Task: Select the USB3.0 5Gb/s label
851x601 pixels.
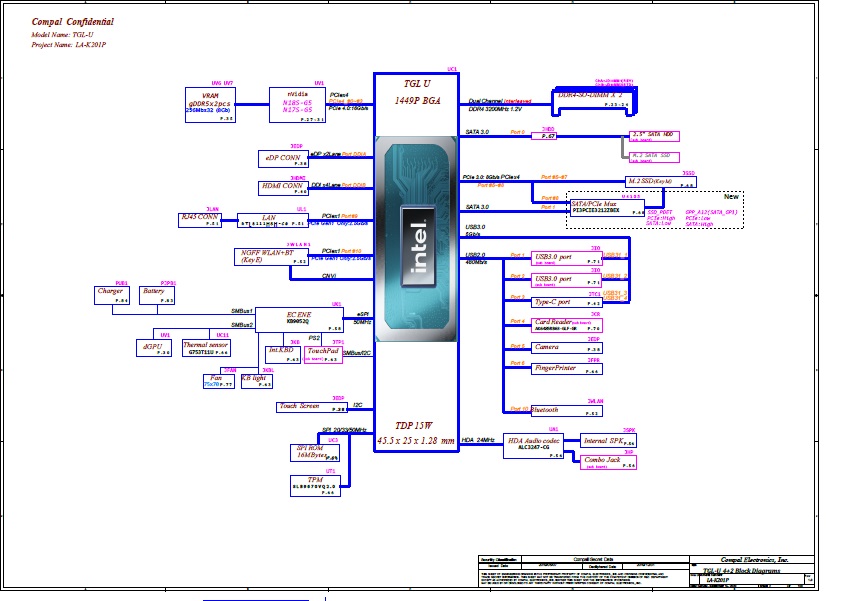Action: coord(475,231)
